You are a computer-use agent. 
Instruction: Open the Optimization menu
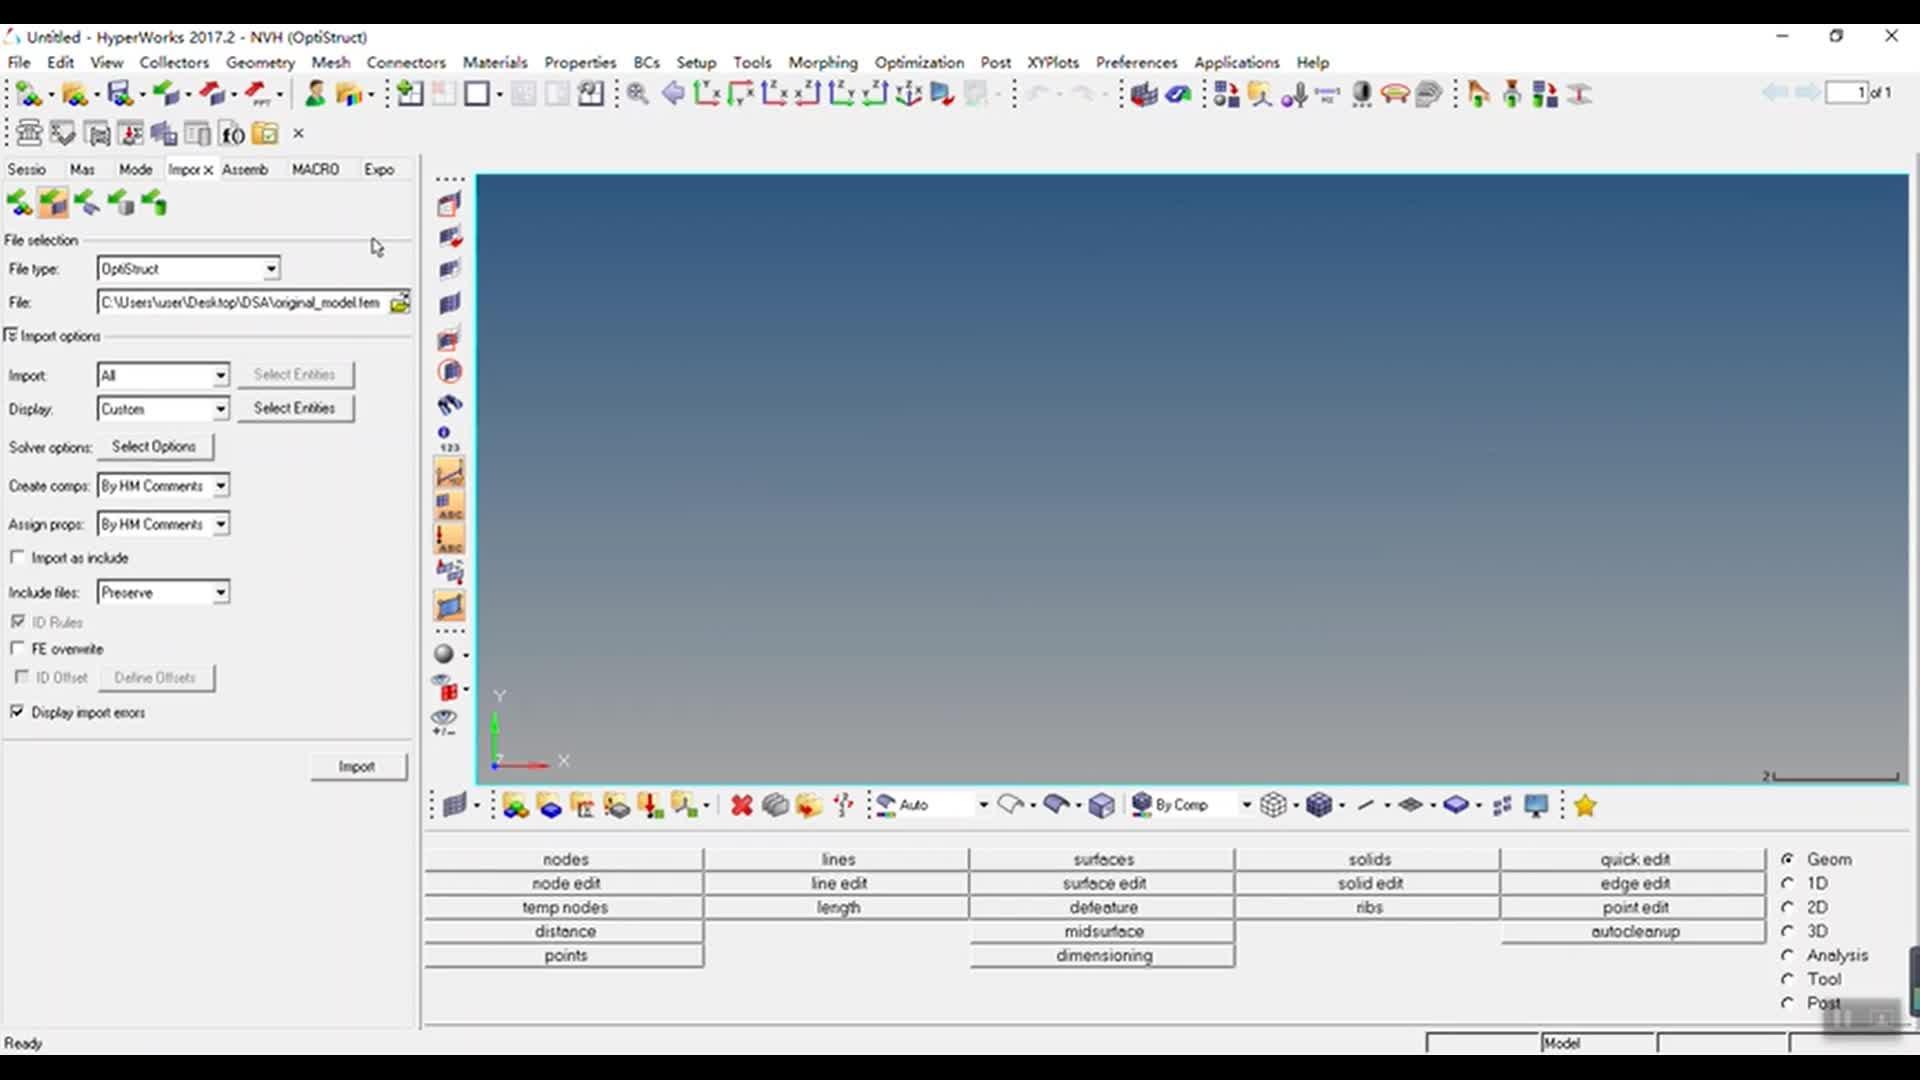918,62
